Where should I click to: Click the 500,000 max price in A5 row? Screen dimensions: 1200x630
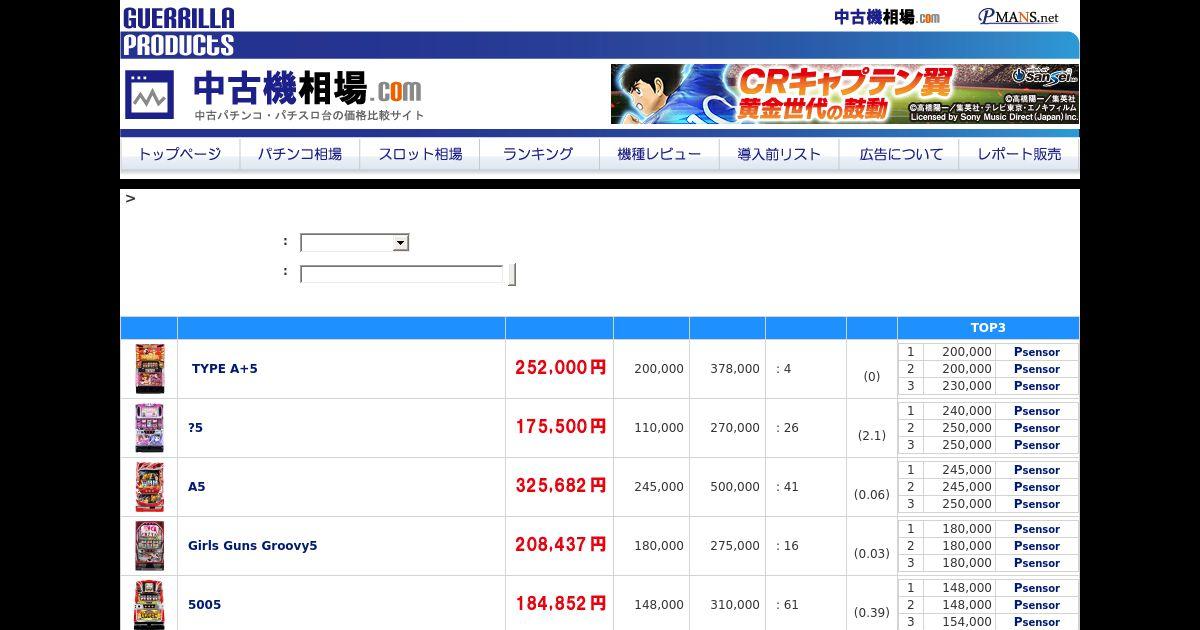pyautogui.click(x=735, y=487)
